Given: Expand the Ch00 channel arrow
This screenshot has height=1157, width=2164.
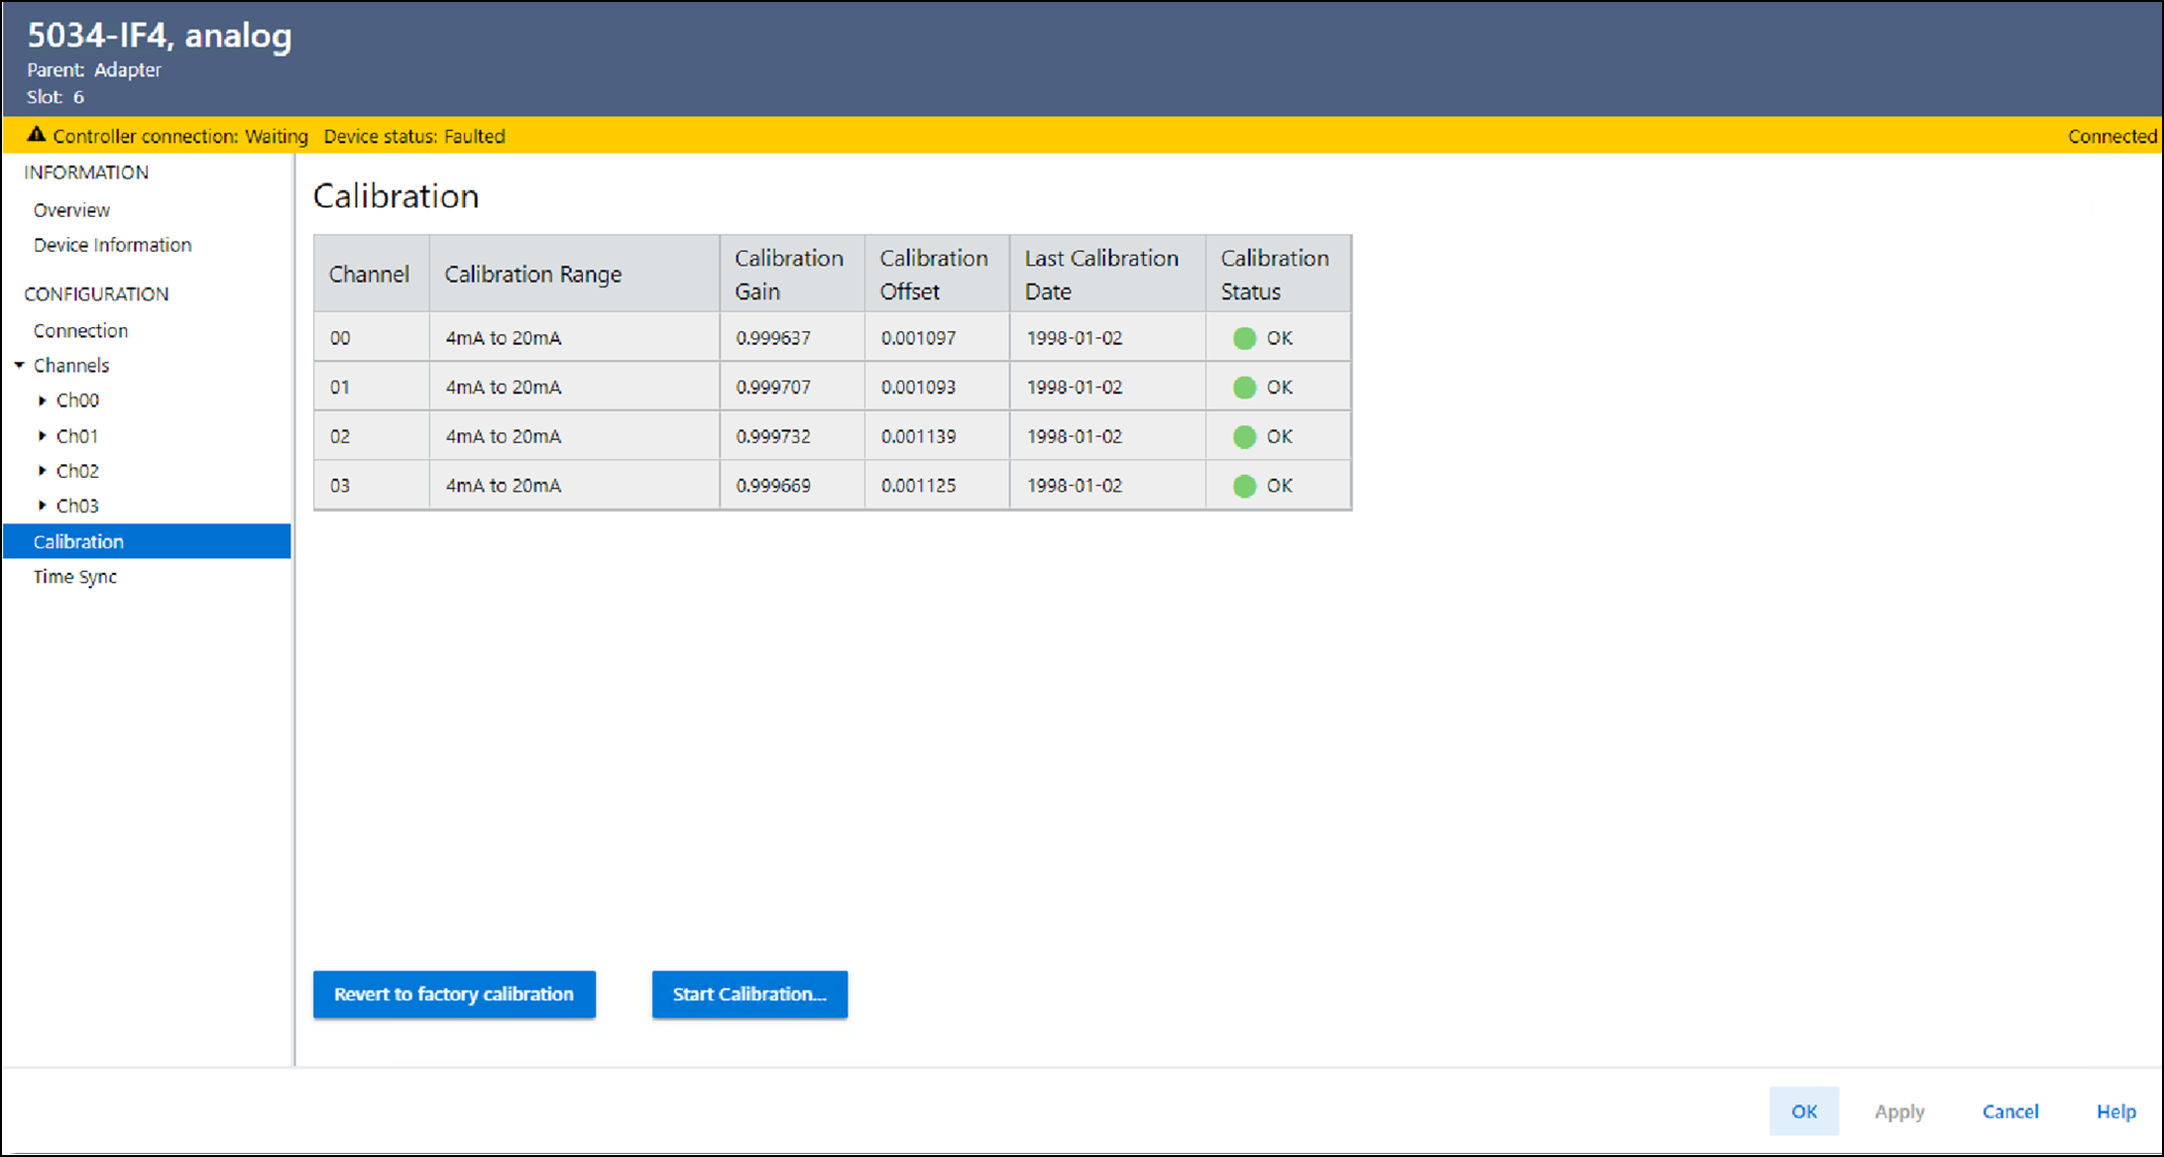Looking at the screenshot, I should pos(42,400).
